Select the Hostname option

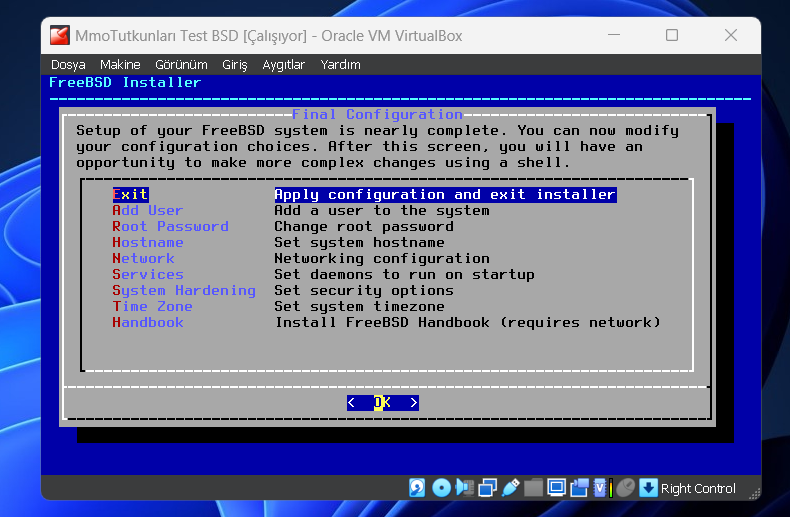point(148,242)
